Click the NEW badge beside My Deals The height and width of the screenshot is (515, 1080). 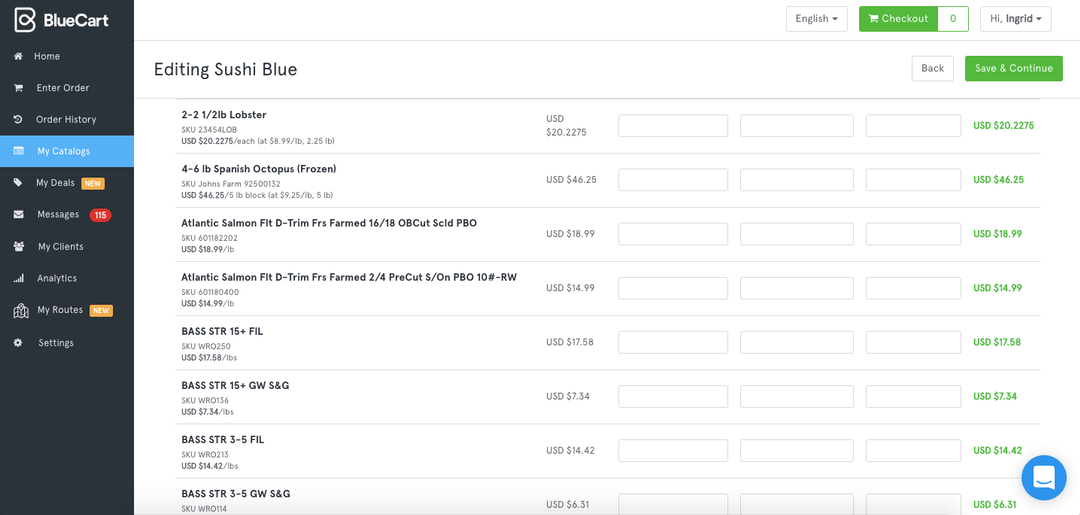(92, 183)
